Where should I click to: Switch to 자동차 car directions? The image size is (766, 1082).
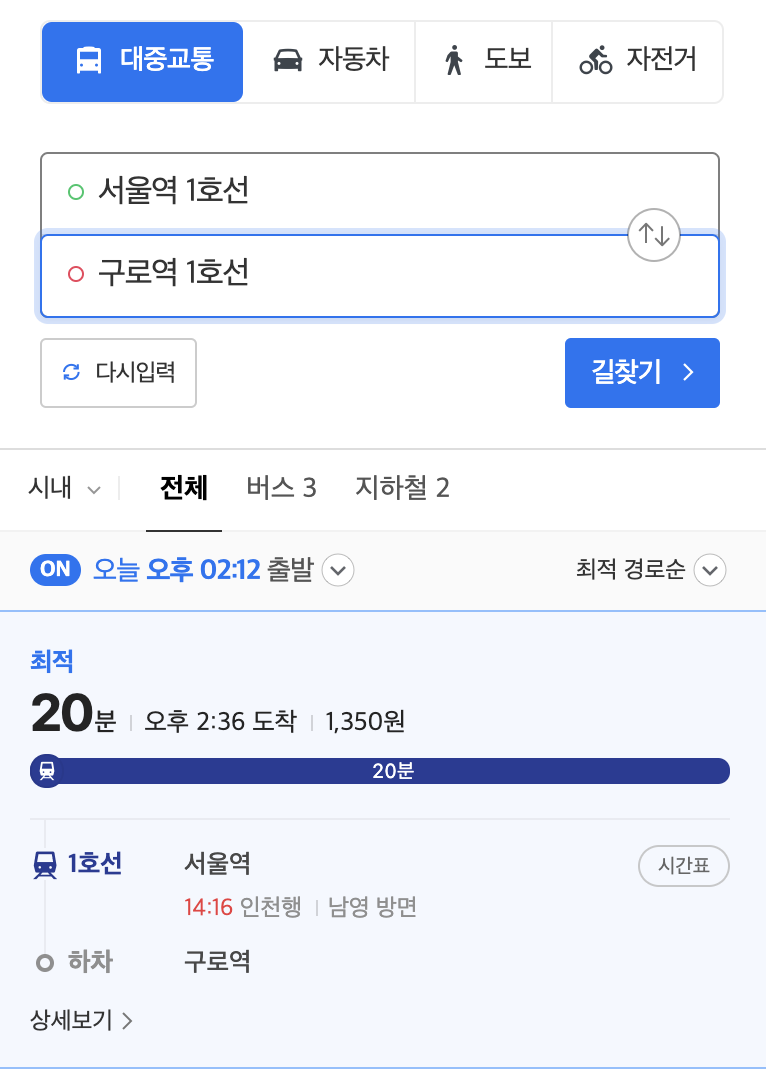pos(329,61)
